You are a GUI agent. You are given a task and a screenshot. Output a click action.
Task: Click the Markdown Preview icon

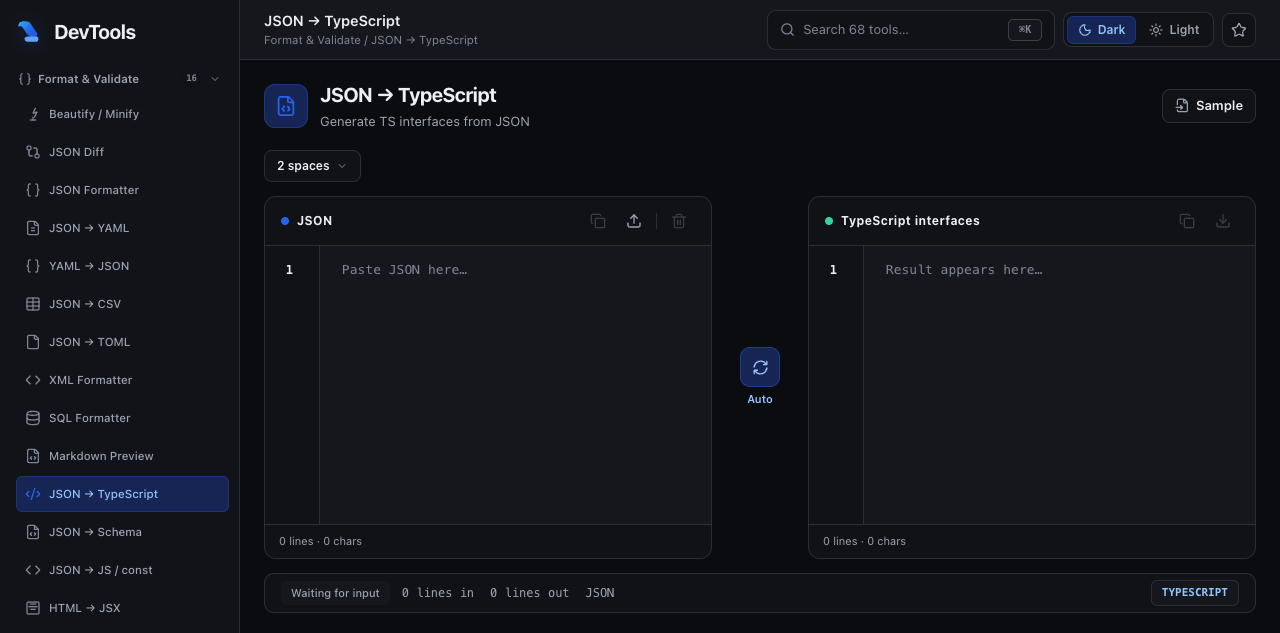(32, 456)
